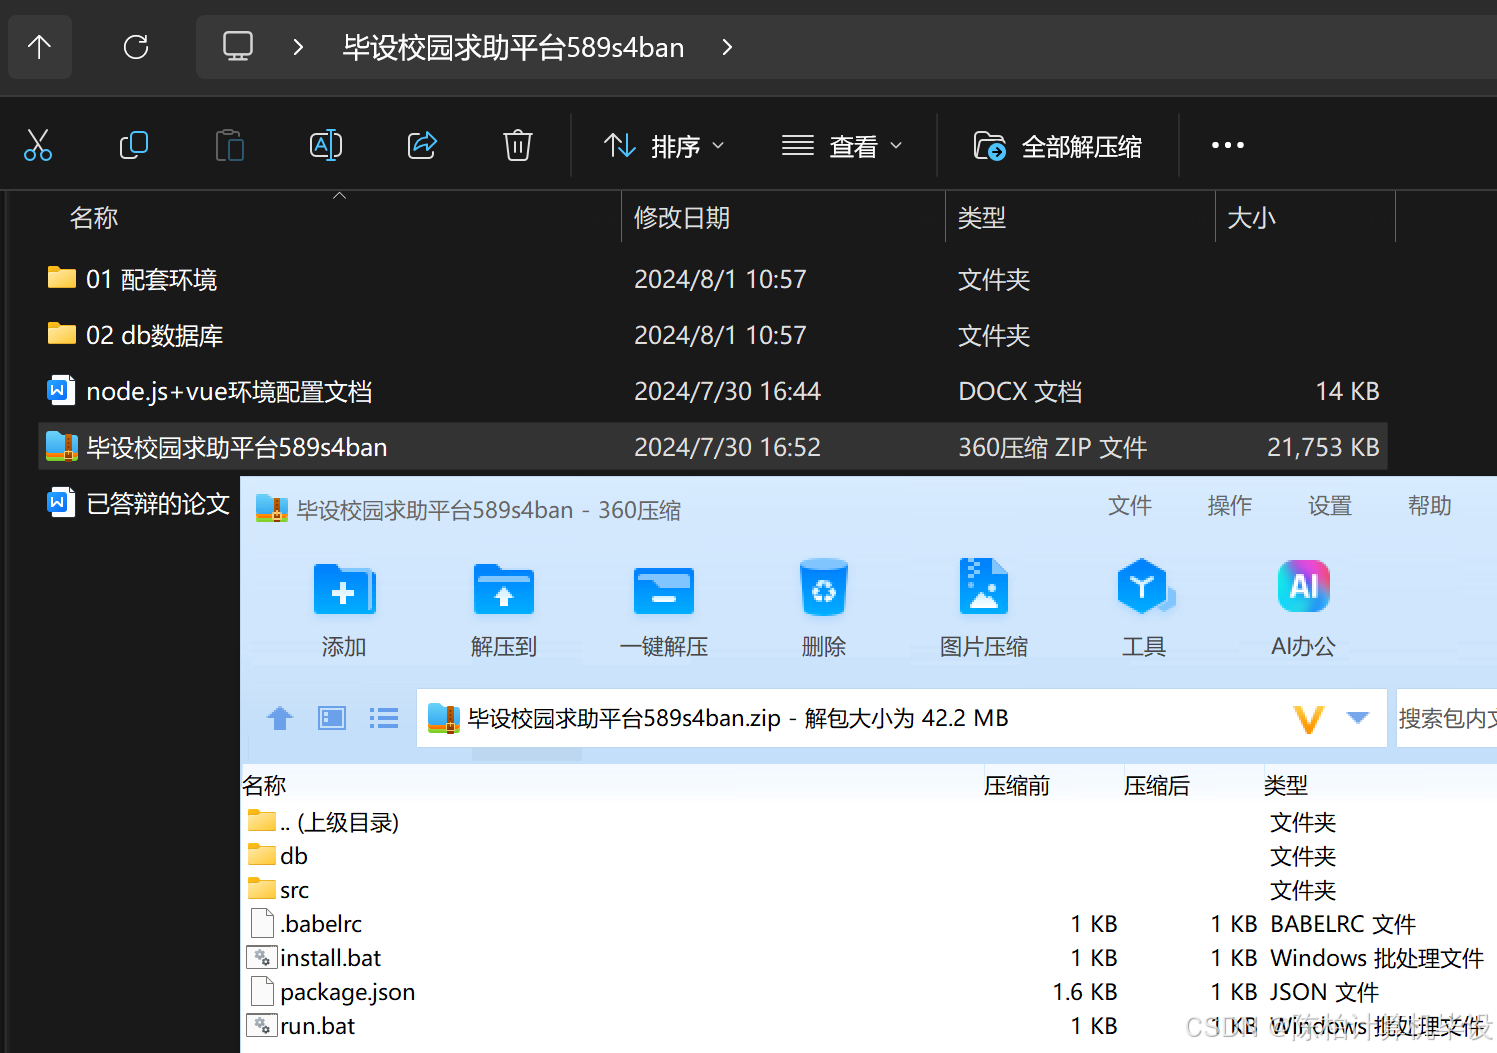Click the paste clipboard icon
1497x1053 pixels.
pyautogui.click(x=230, y=146)
